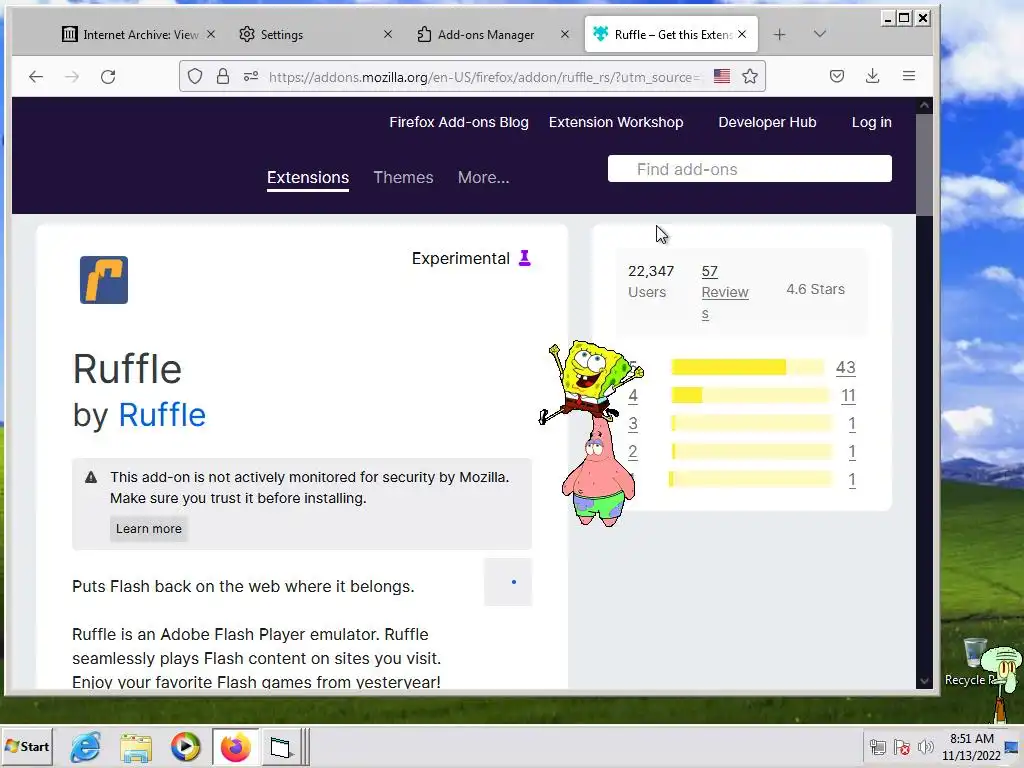The width and height of the screenshot is (1024, 768).
Task: Launch Internet Explorer from taskbar
Action: pos(86,746)
